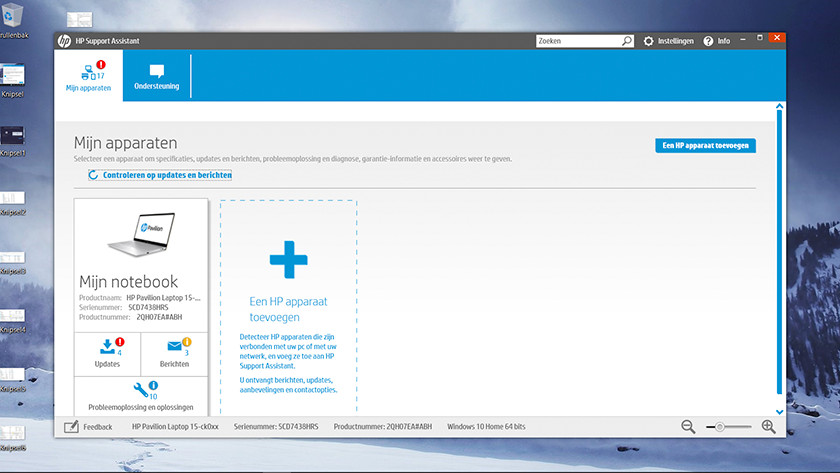
Task: Click the HP Pavilion laptop thumbnail
Action: coord(141,232)
